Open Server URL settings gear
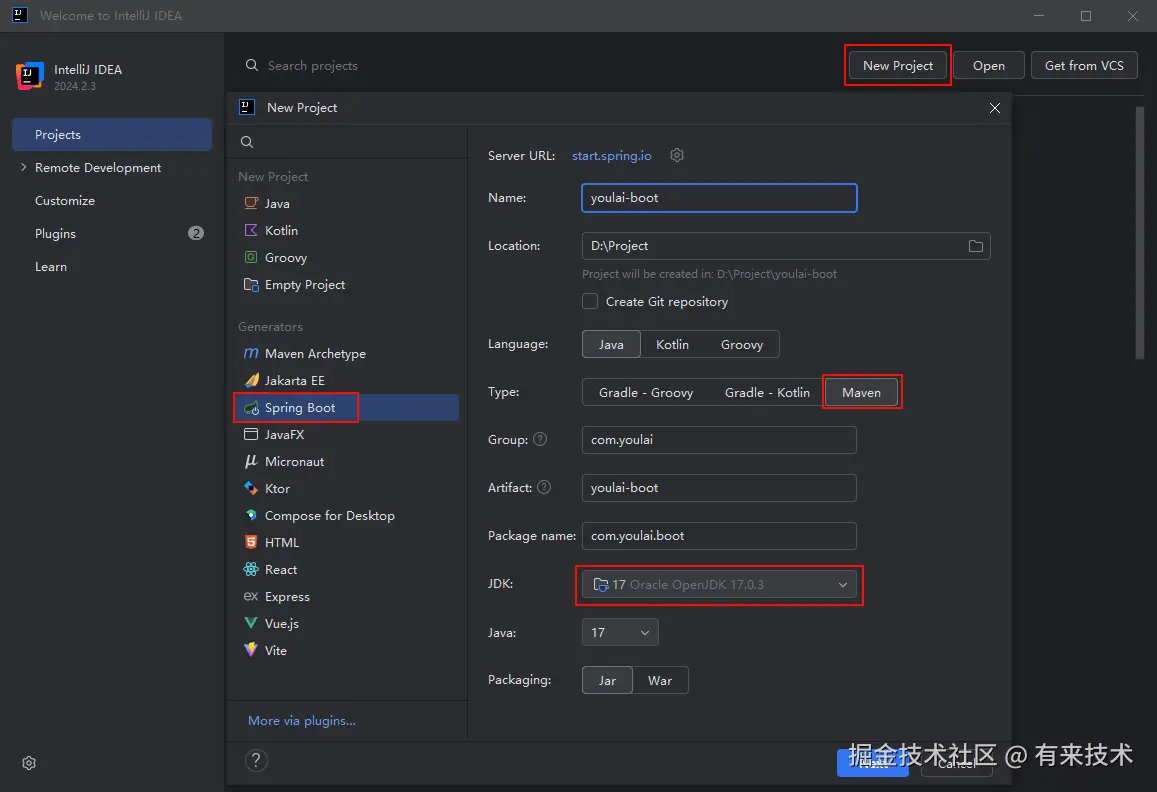Viewport: 1157px width, 792px height. pyautogui.click(x=677, y=155)
